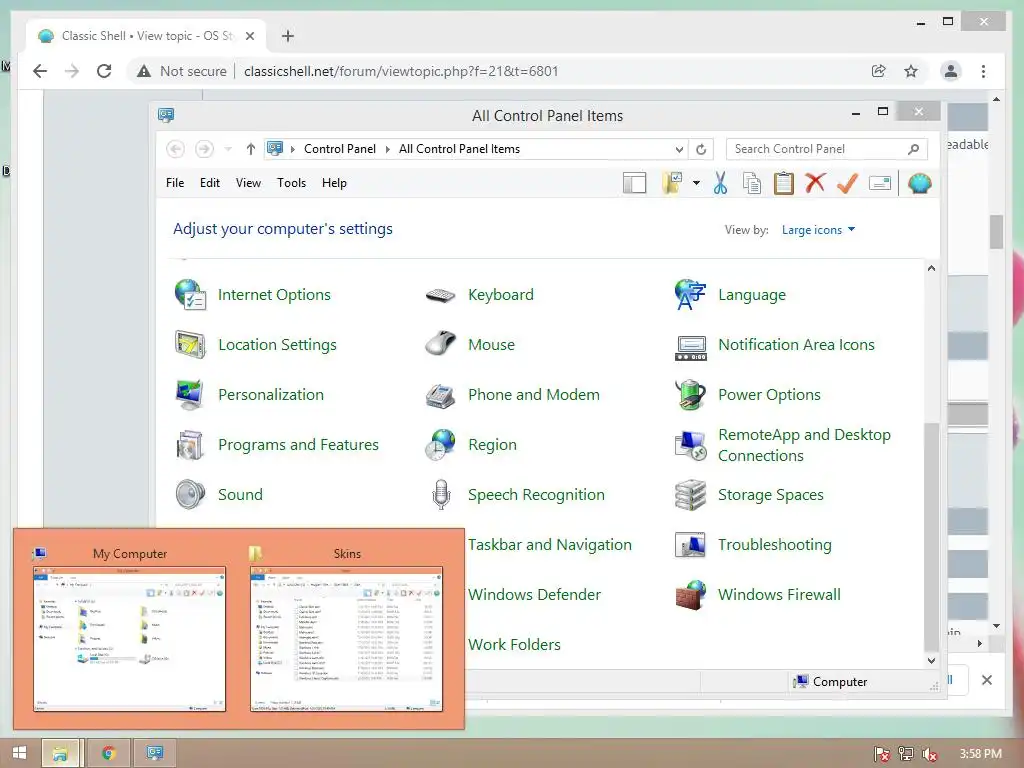1024x768 pixels.
Task: Open Location Settings icon
Action: (x=190, y=345)
